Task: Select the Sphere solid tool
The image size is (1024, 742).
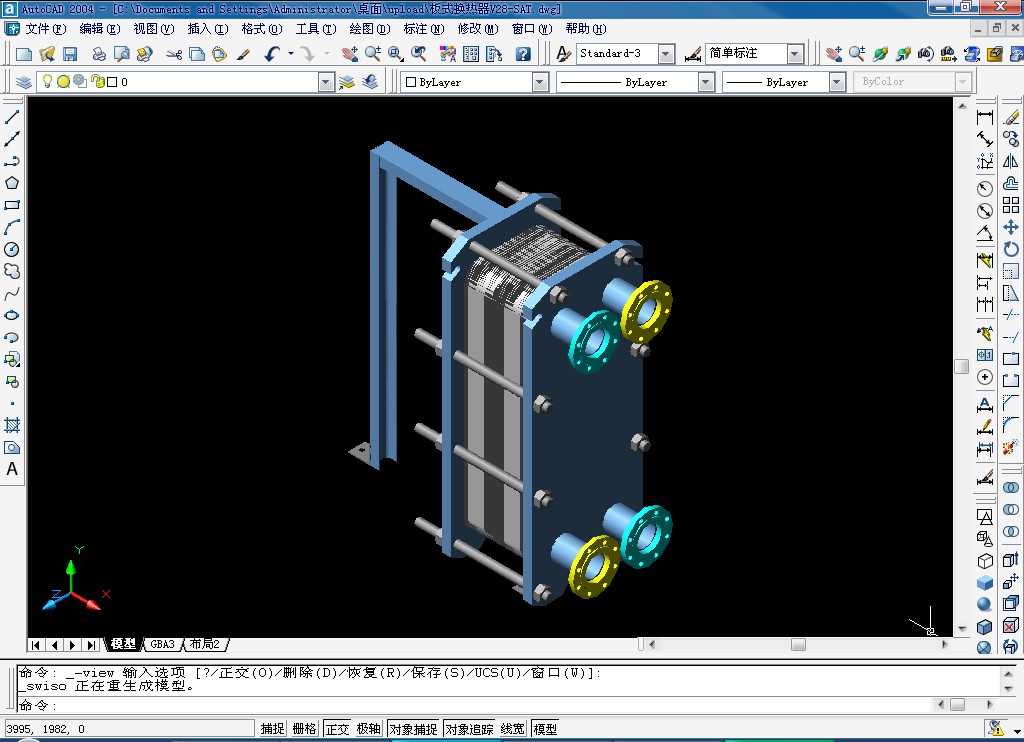Action: pos(985,605)
